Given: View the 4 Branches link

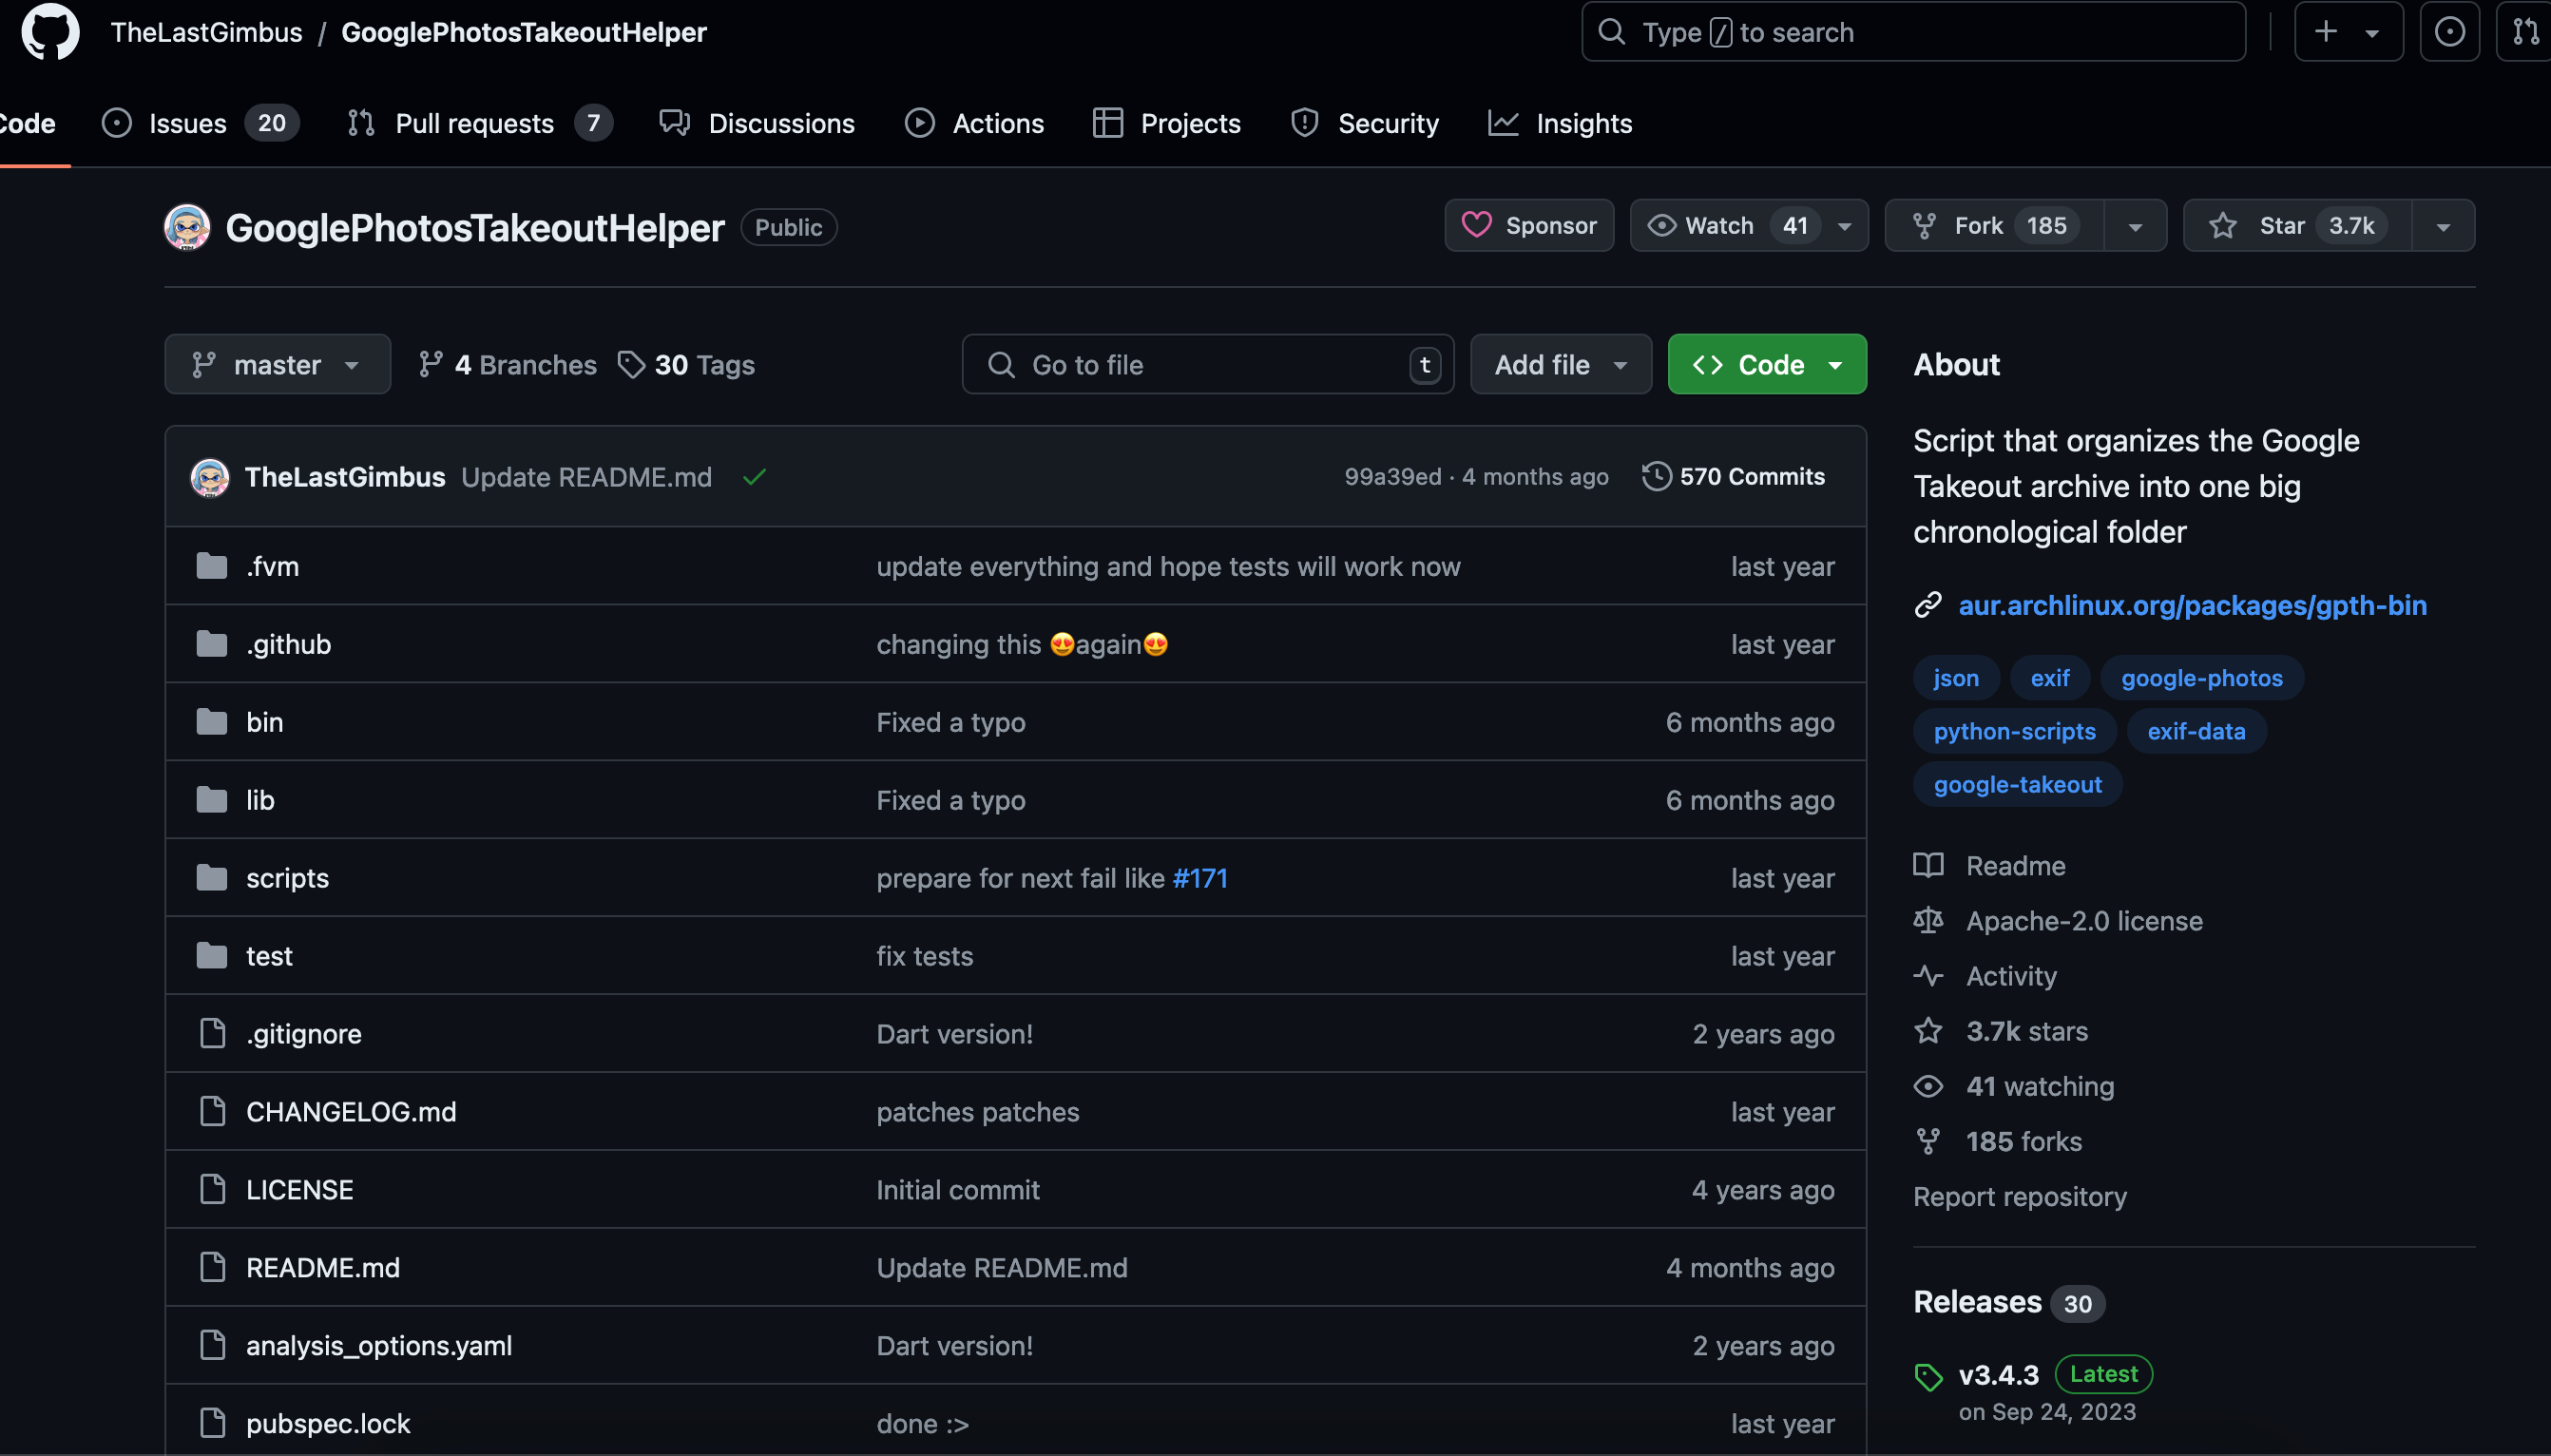Looking at the screenshot, I should pos(507,364).
